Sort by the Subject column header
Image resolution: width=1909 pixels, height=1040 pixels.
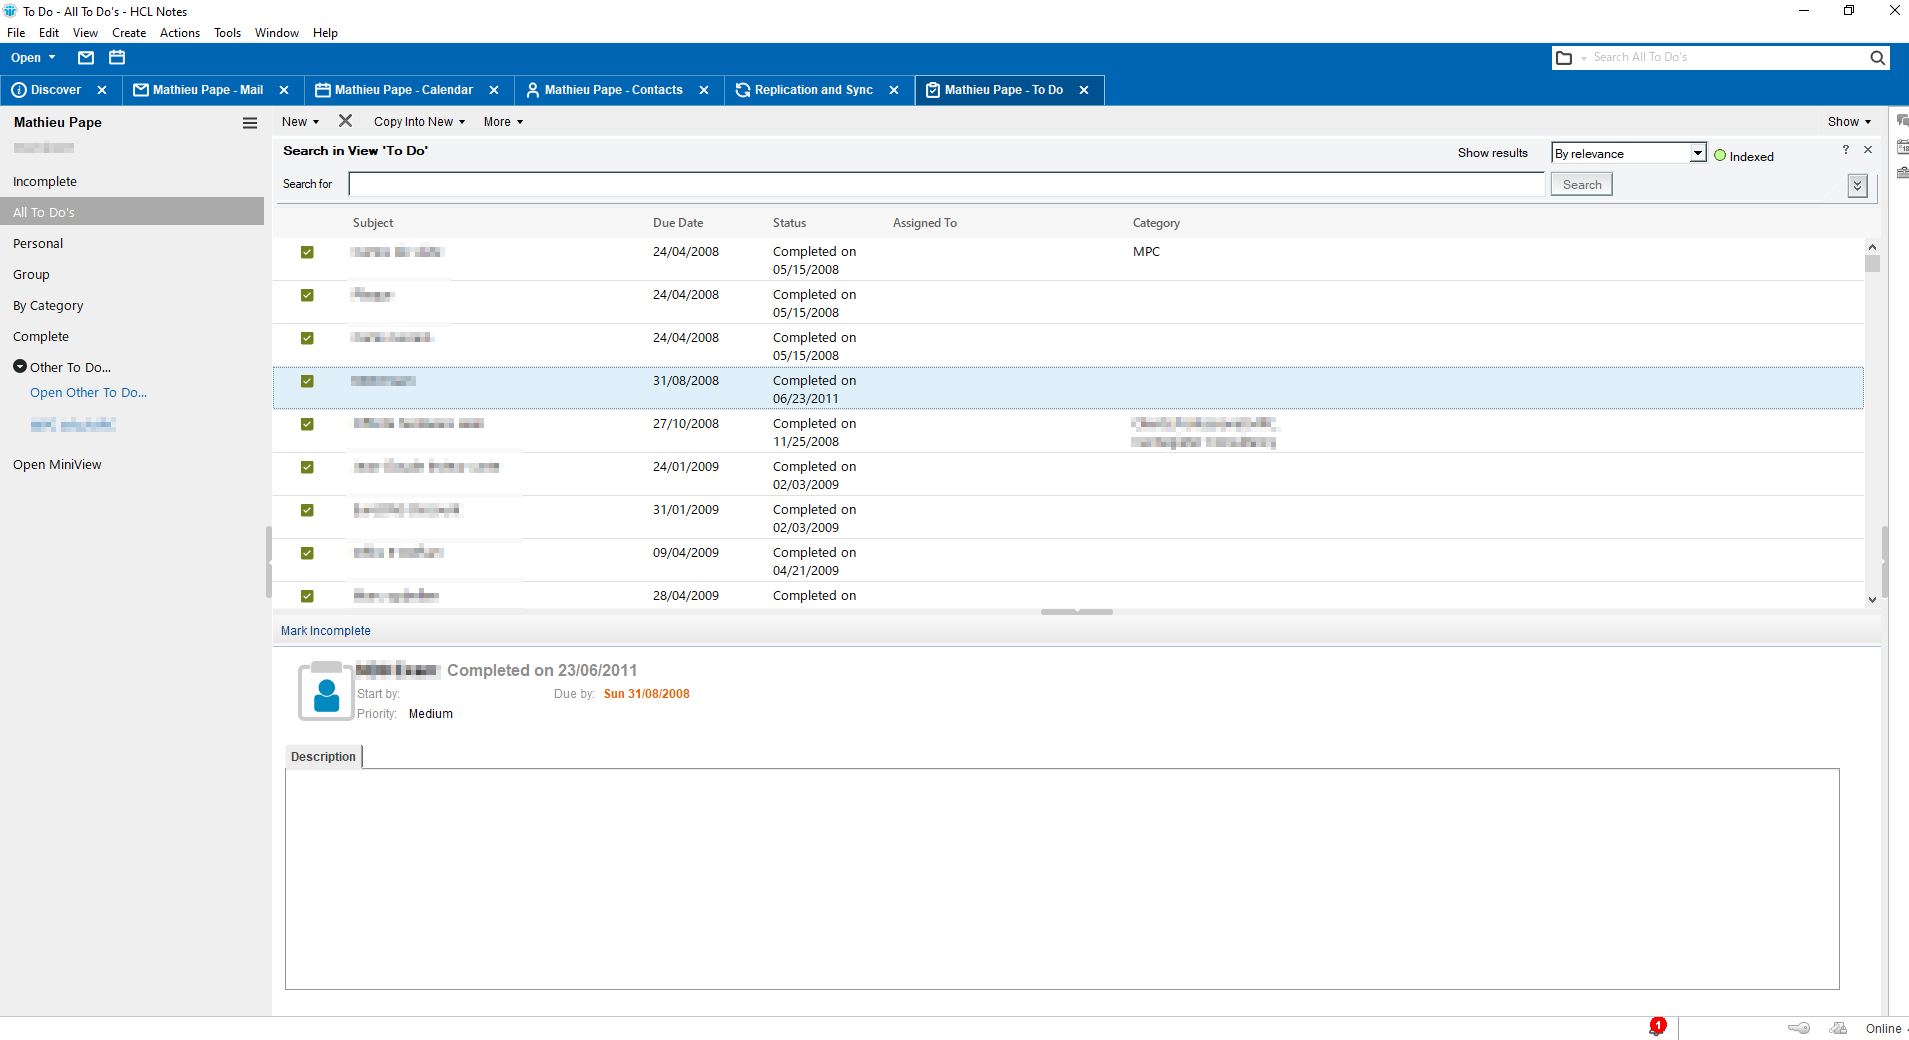tap(373, 223)
